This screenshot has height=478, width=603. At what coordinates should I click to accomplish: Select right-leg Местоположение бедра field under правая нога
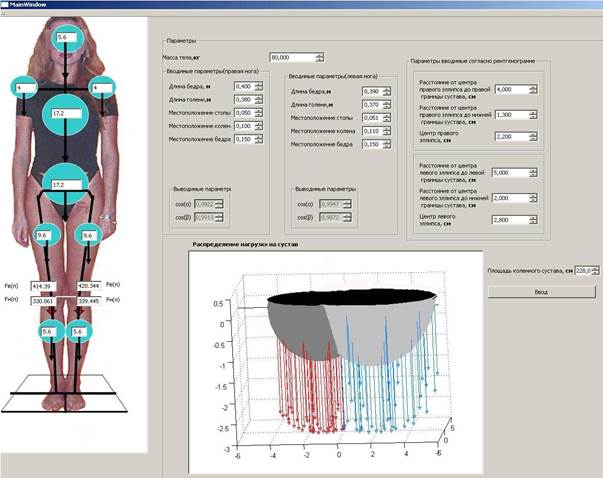coord(248,139)
